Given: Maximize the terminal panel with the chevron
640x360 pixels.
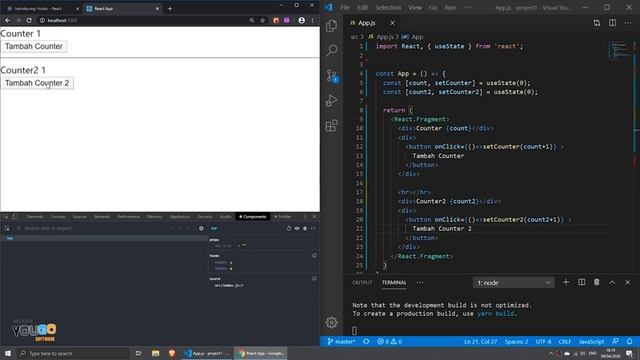Looking at the screenshot, I should pyautogui.click(x=612, y=282).
